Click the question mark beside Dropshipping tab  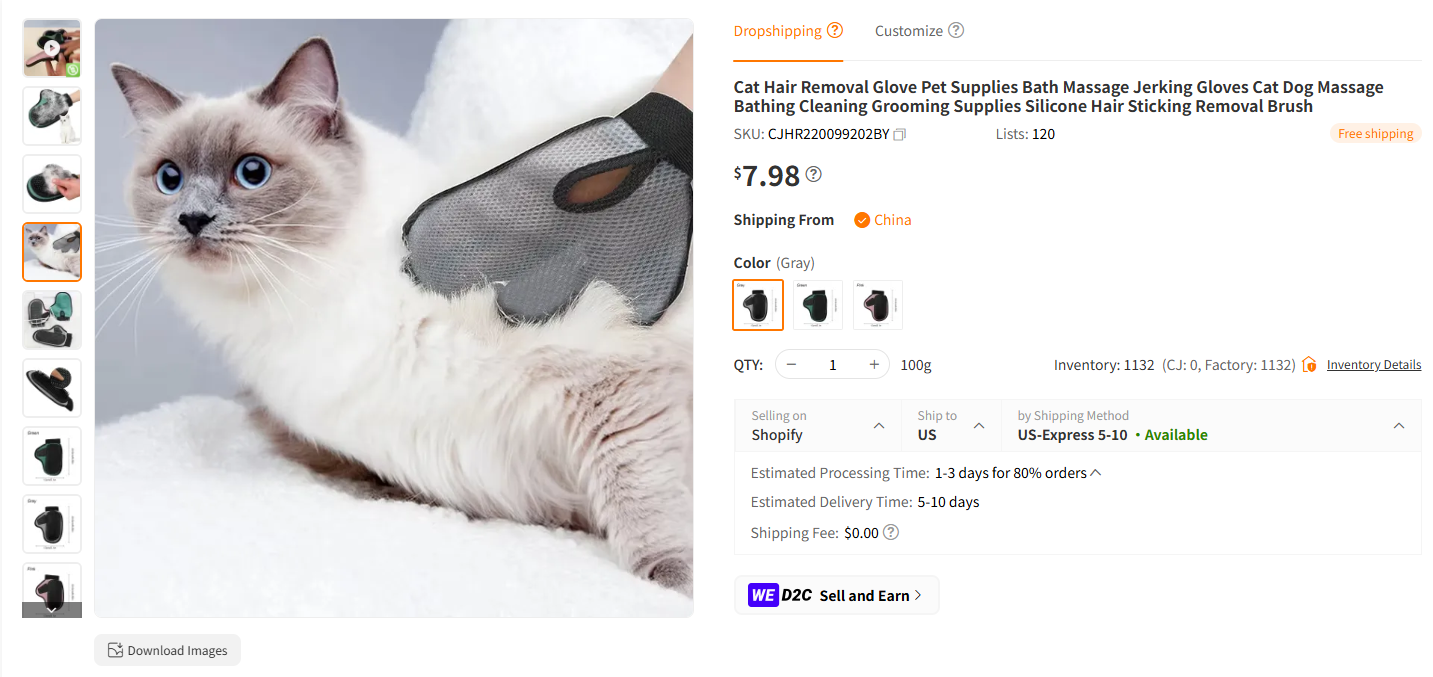coord(835,30)
